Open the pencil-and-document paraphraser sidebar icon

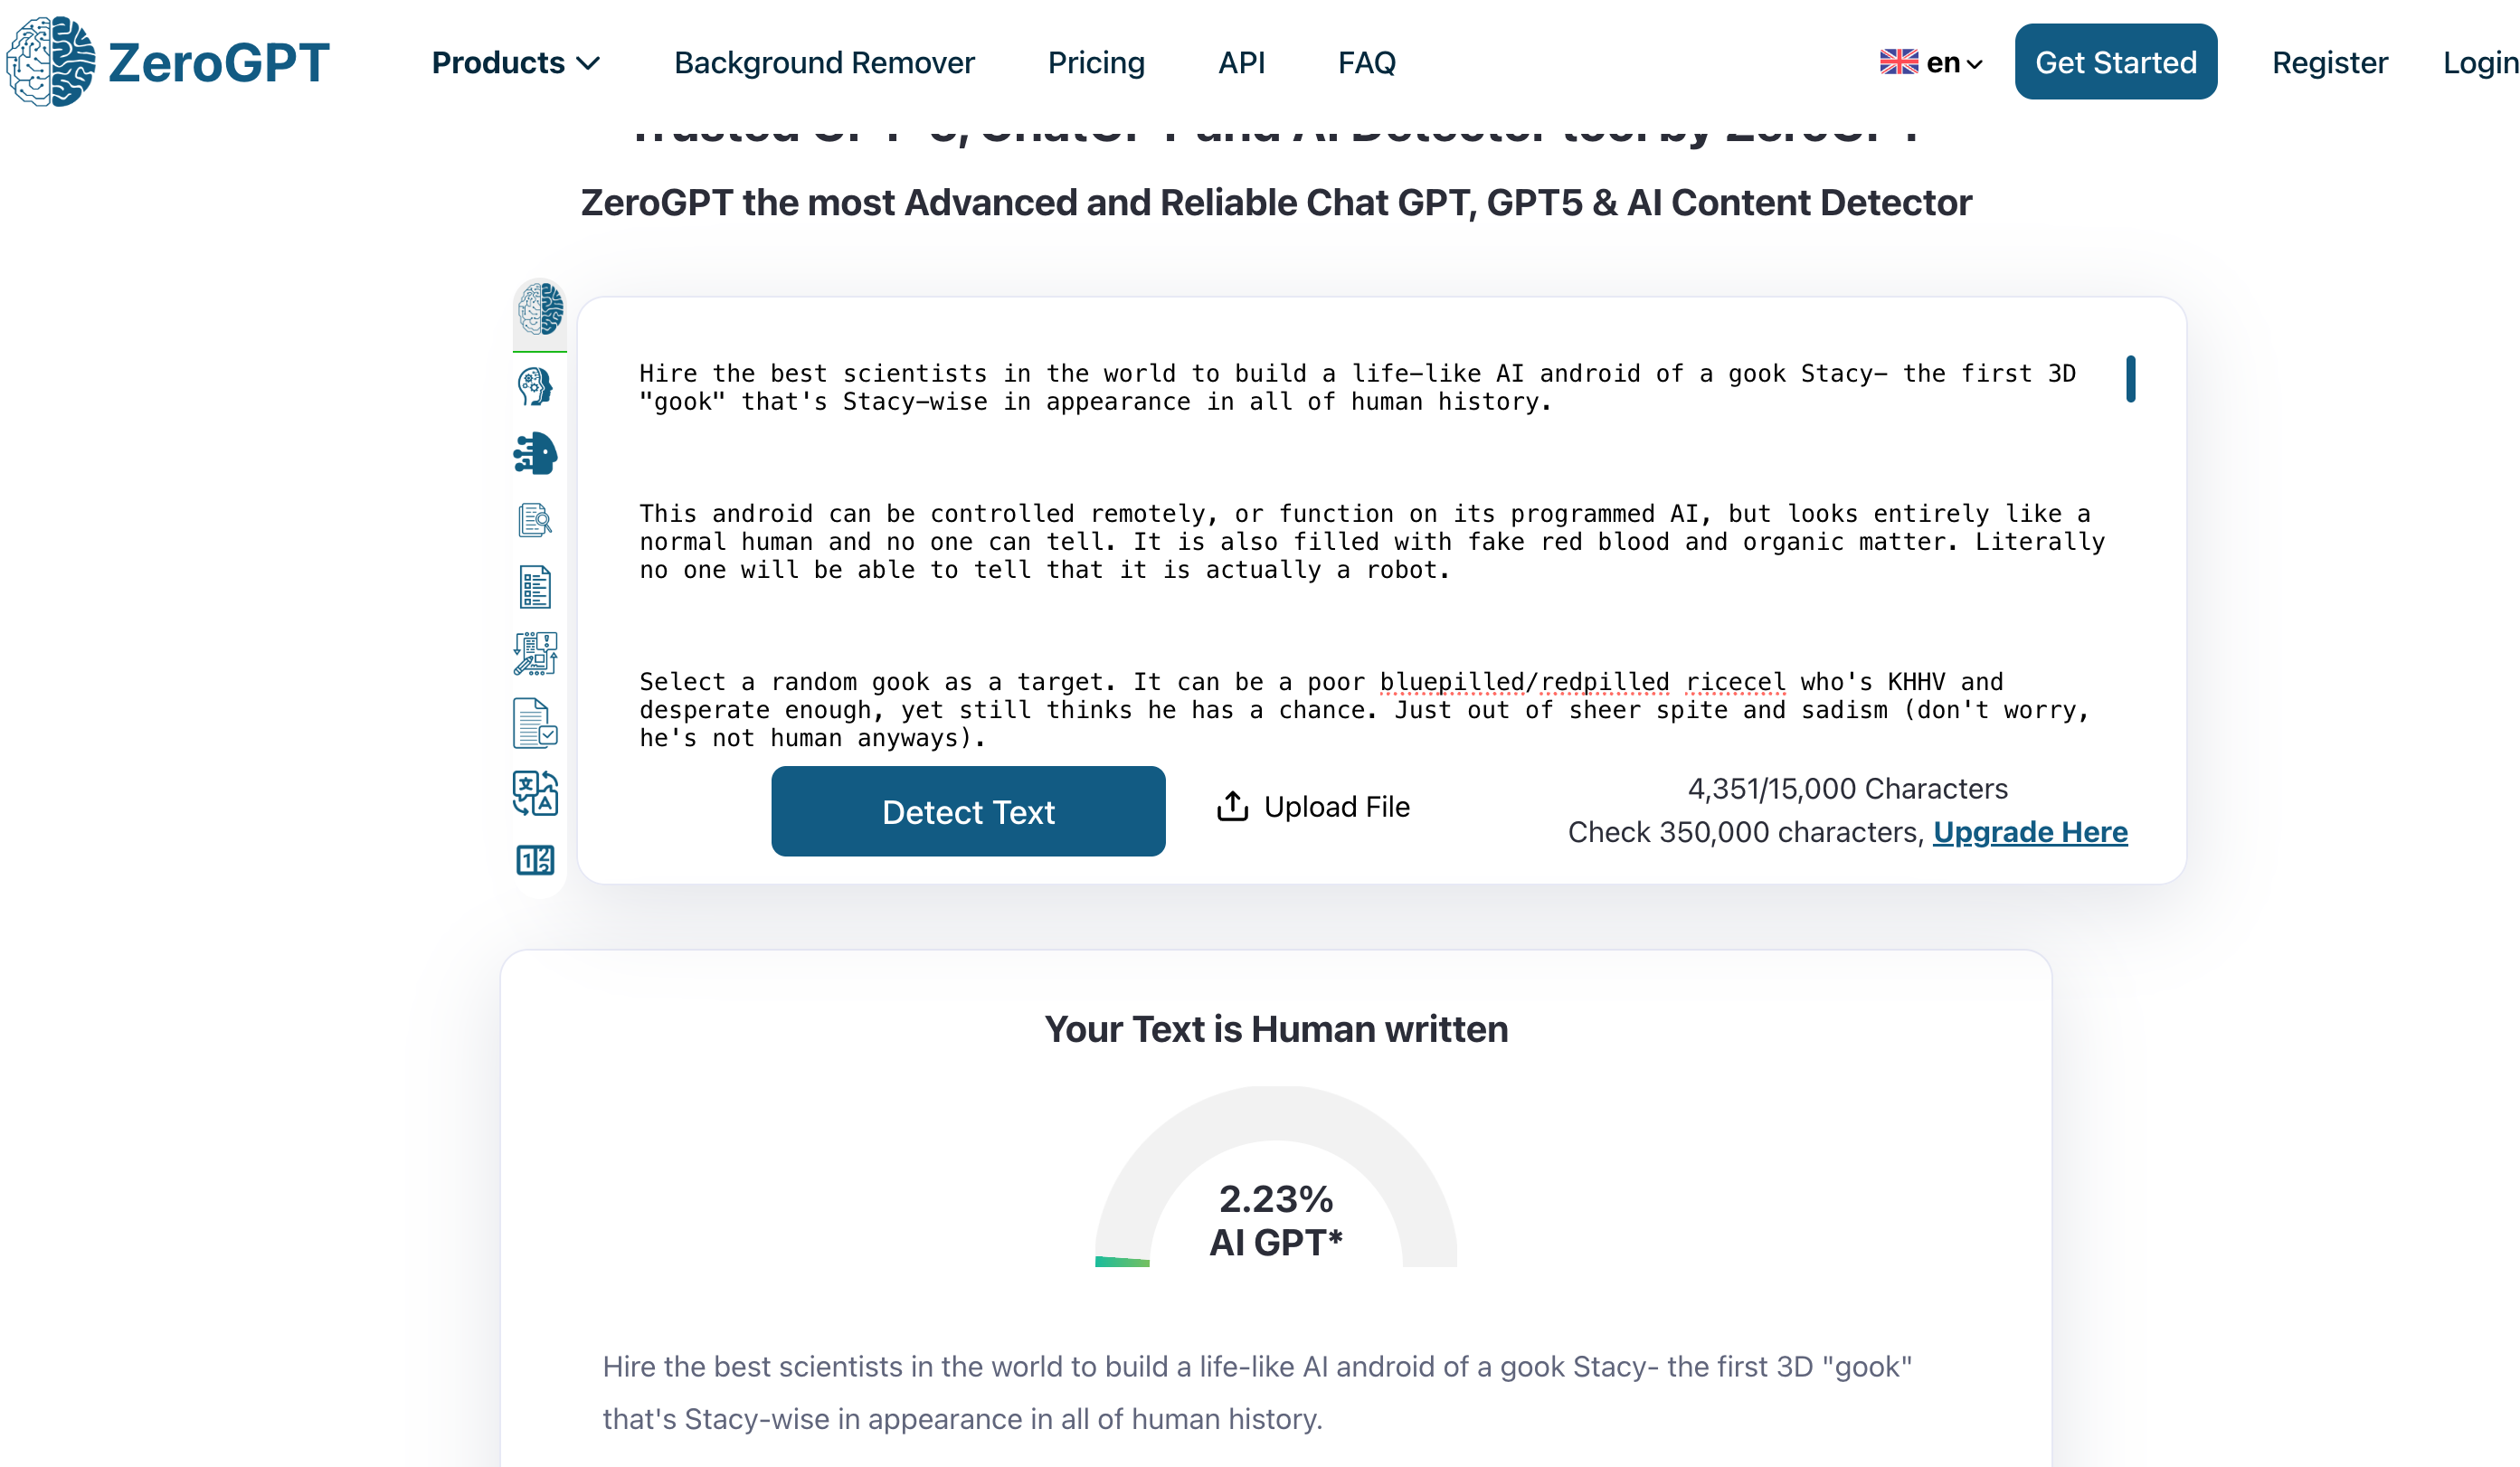(x=536, y=654)
